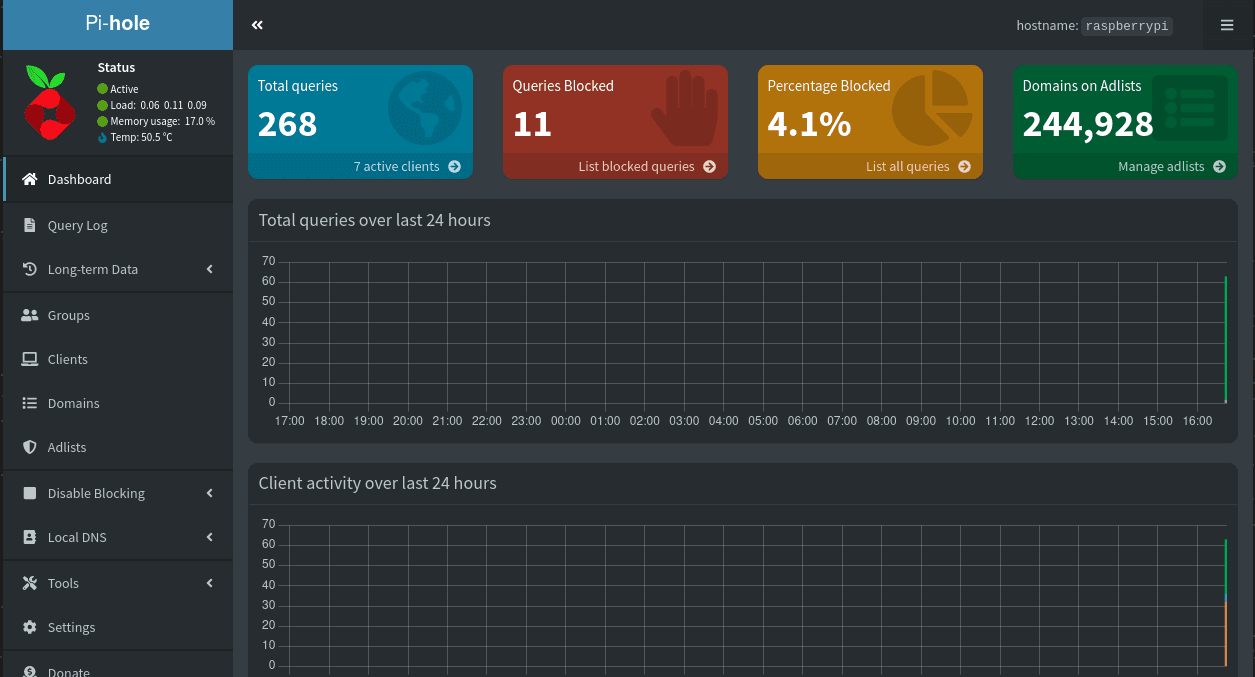Click the Clients laptop icon
This screenshot has height=677, width=1255.
coord(30,359)
